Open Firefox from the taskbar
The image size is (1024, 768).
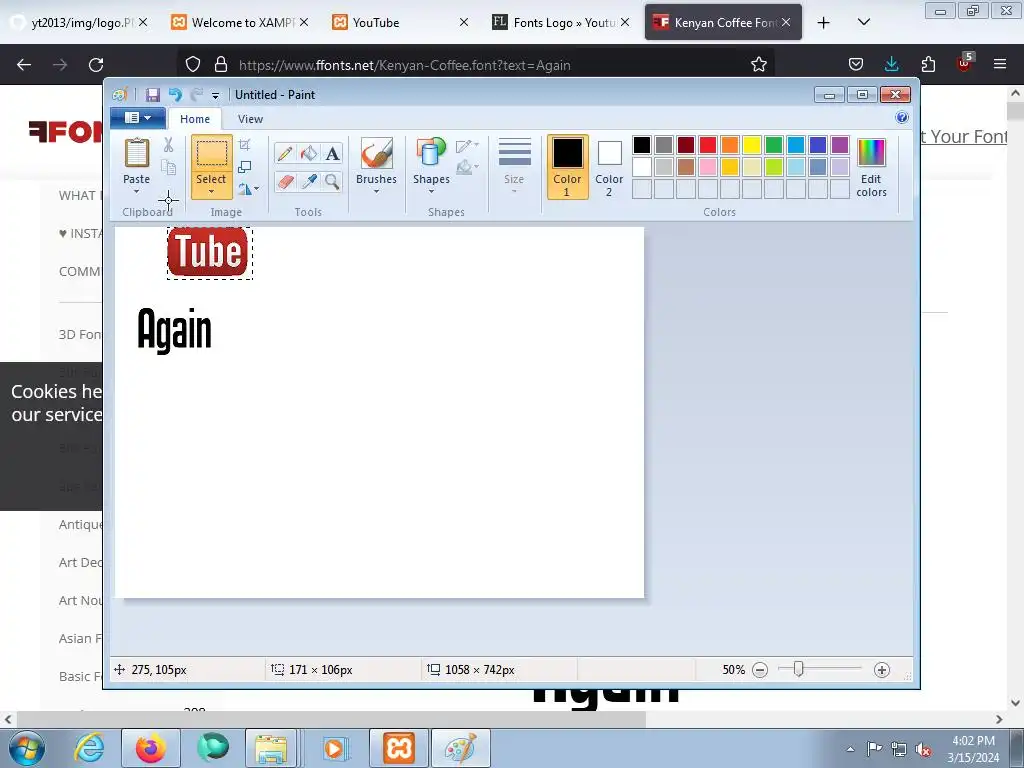click(x=150, y=748)
